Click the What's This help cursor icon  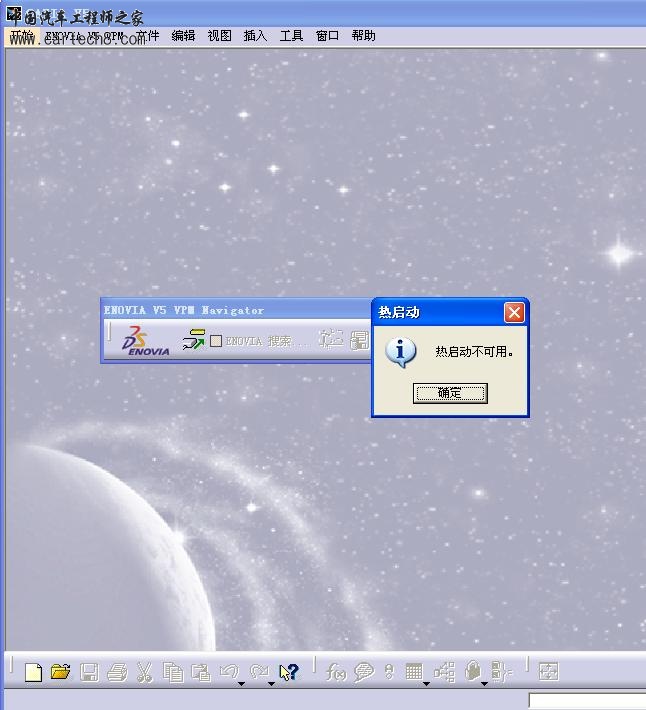coord(289,672)
